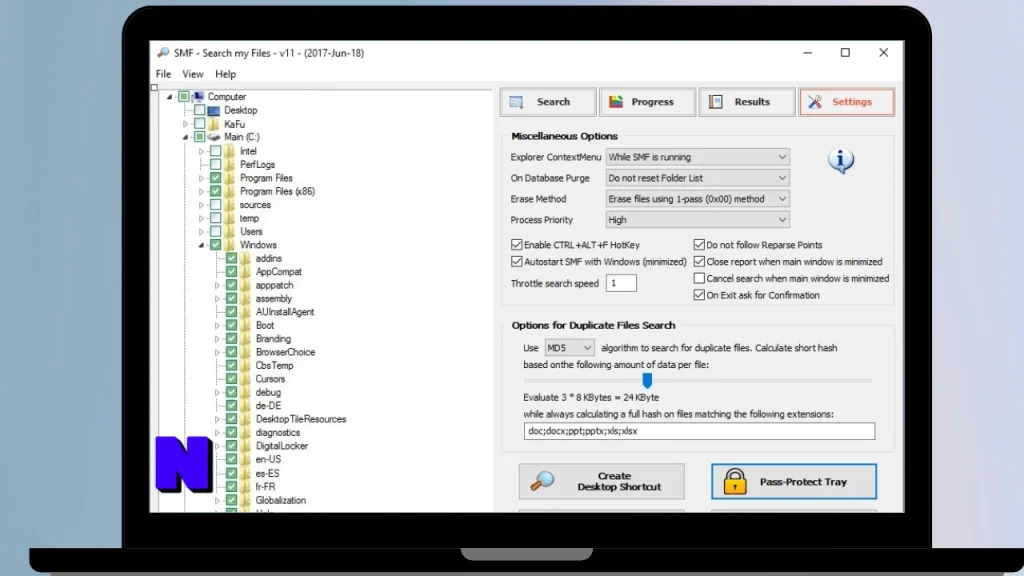Open Explorer ContextMenu dropdown
1024x576 pixels.
tap(697, 157)
